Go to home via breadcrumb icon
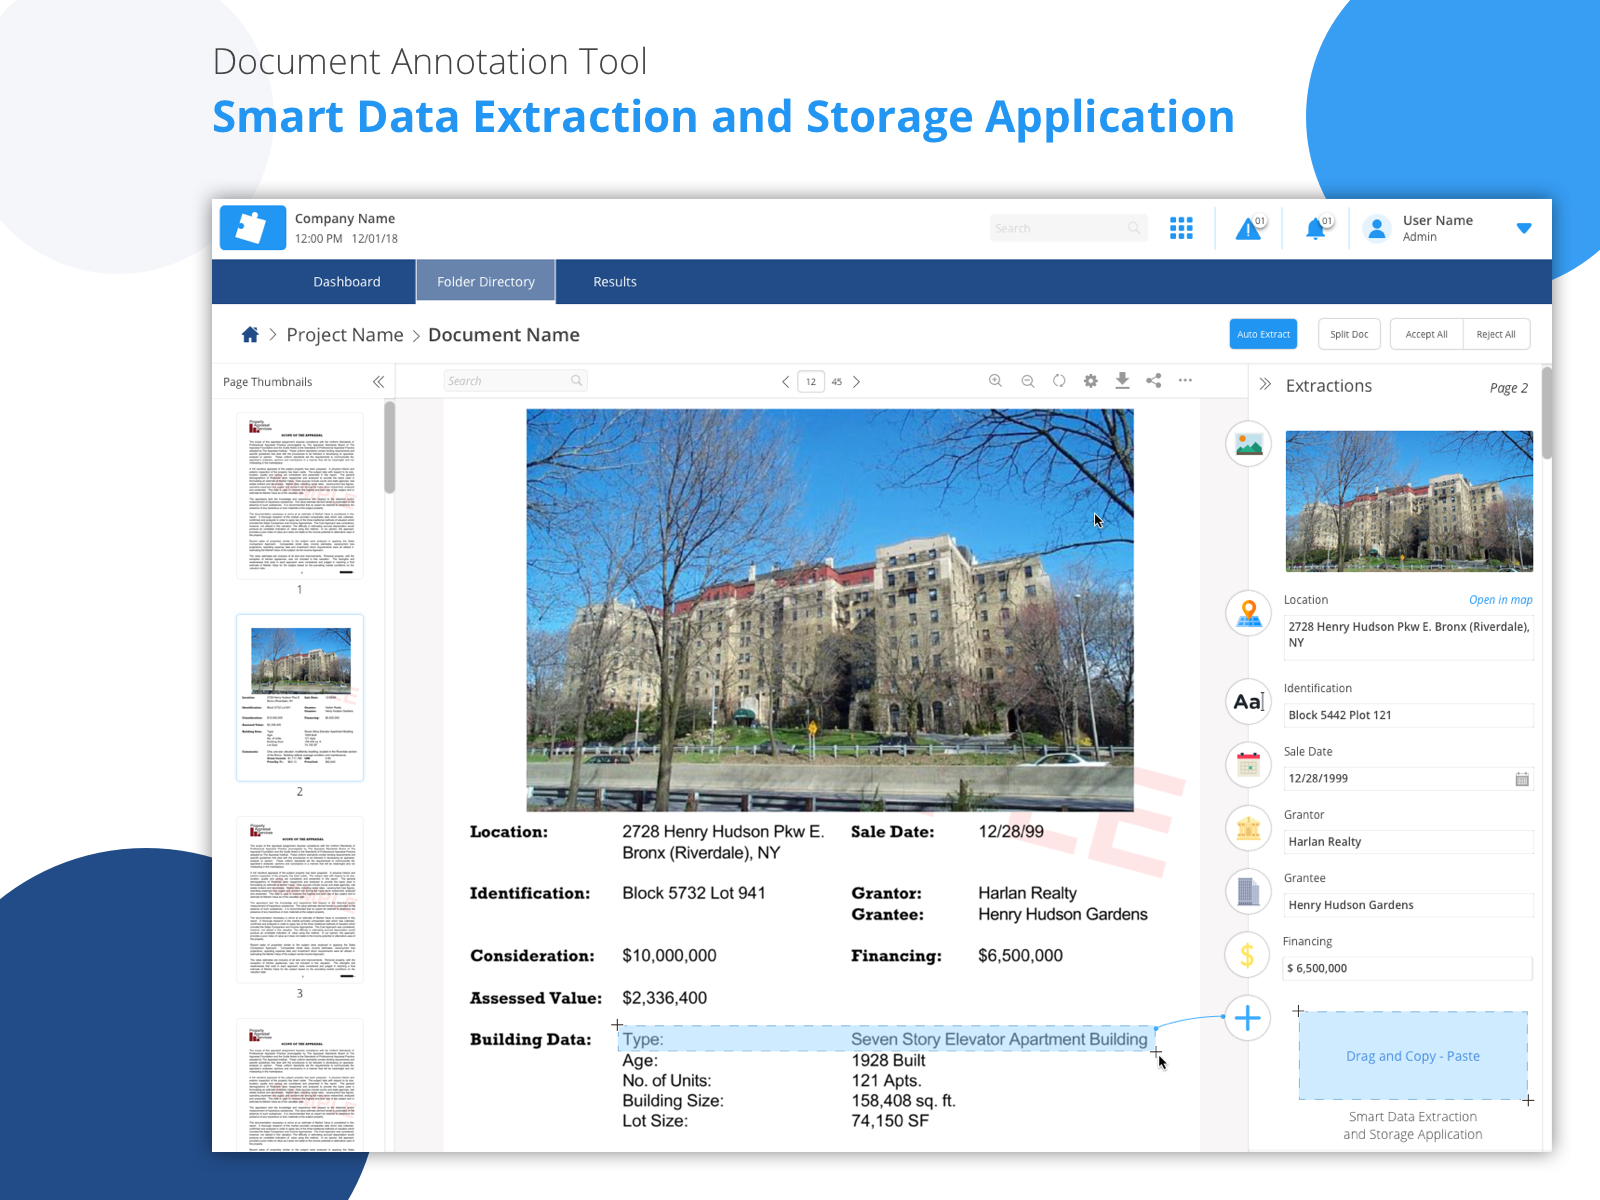This screenshot has height=1200, width=1600. pyautogui.click(x=250, y=334)
